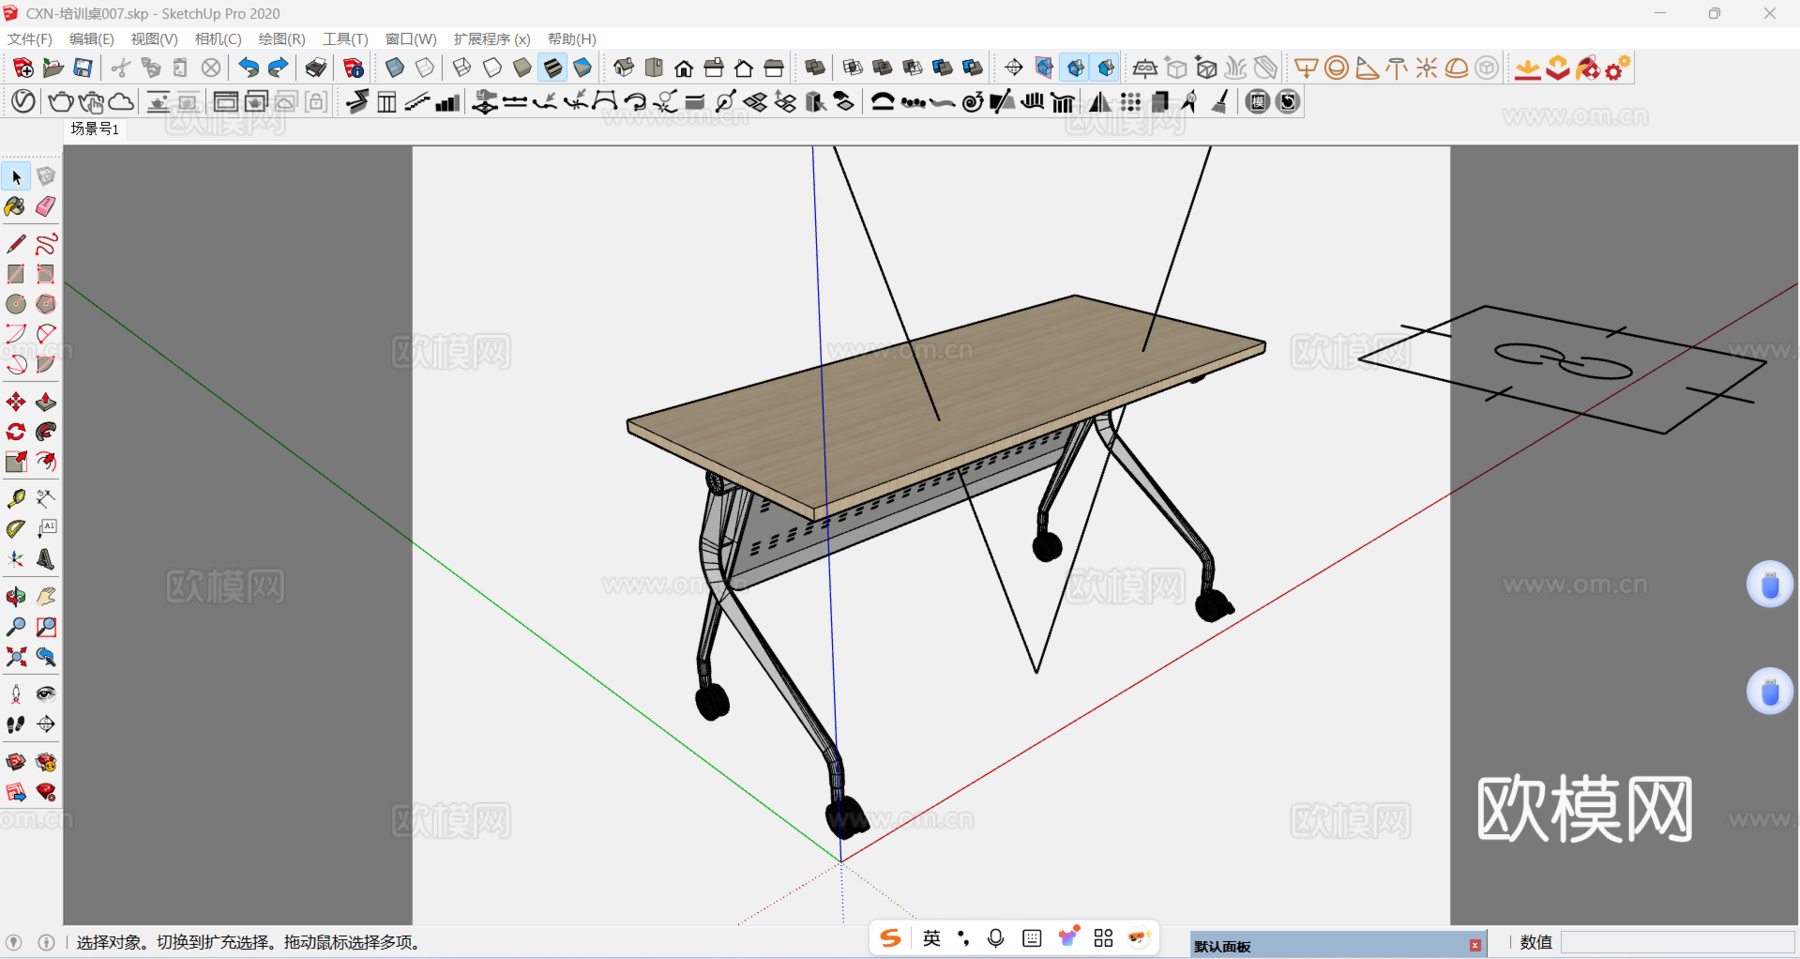Screen dimensions: 1800x959
Task: Pick the Polygon tool
Action: pos(46,304)
